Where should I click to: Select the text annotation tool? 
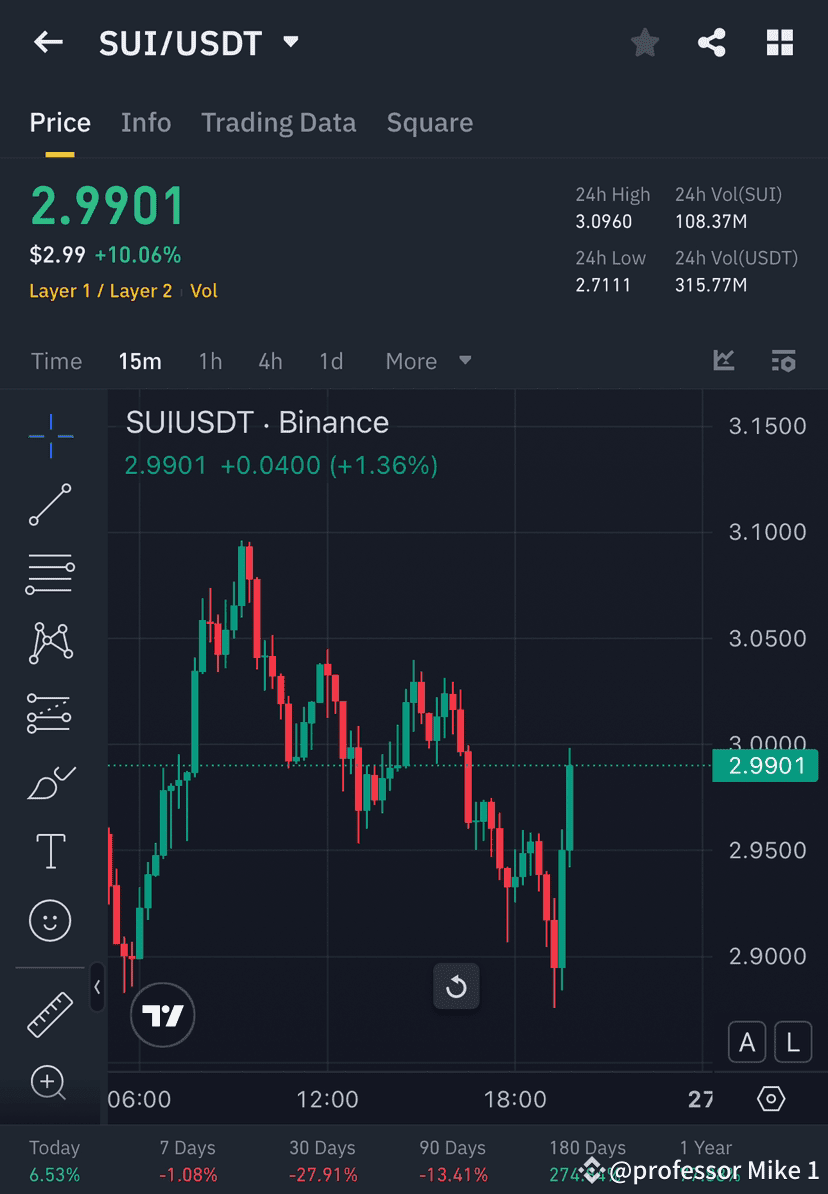tap(50, 850)
